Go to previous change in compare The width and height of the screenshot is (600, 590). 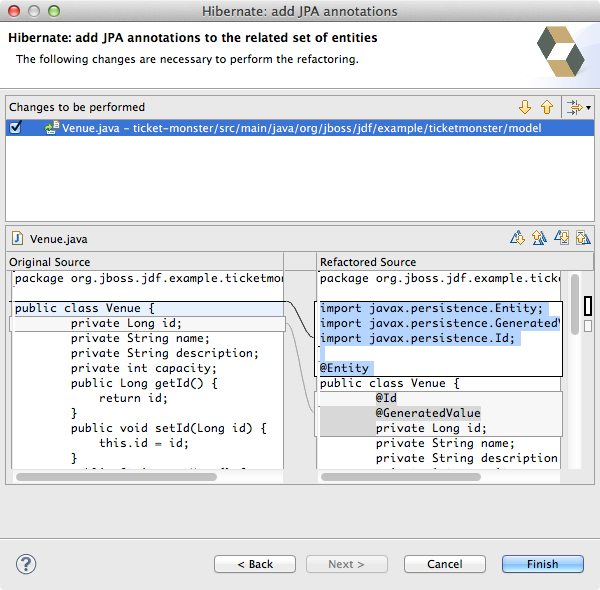[583, 238]
